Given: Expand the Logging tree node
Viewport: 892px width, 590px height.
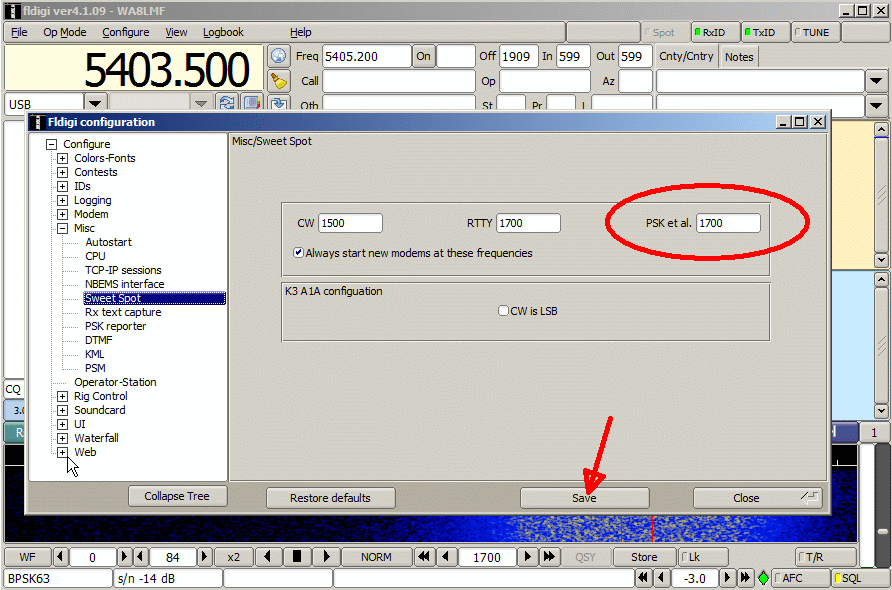Looking at the screenshot, I should (63, 200).
